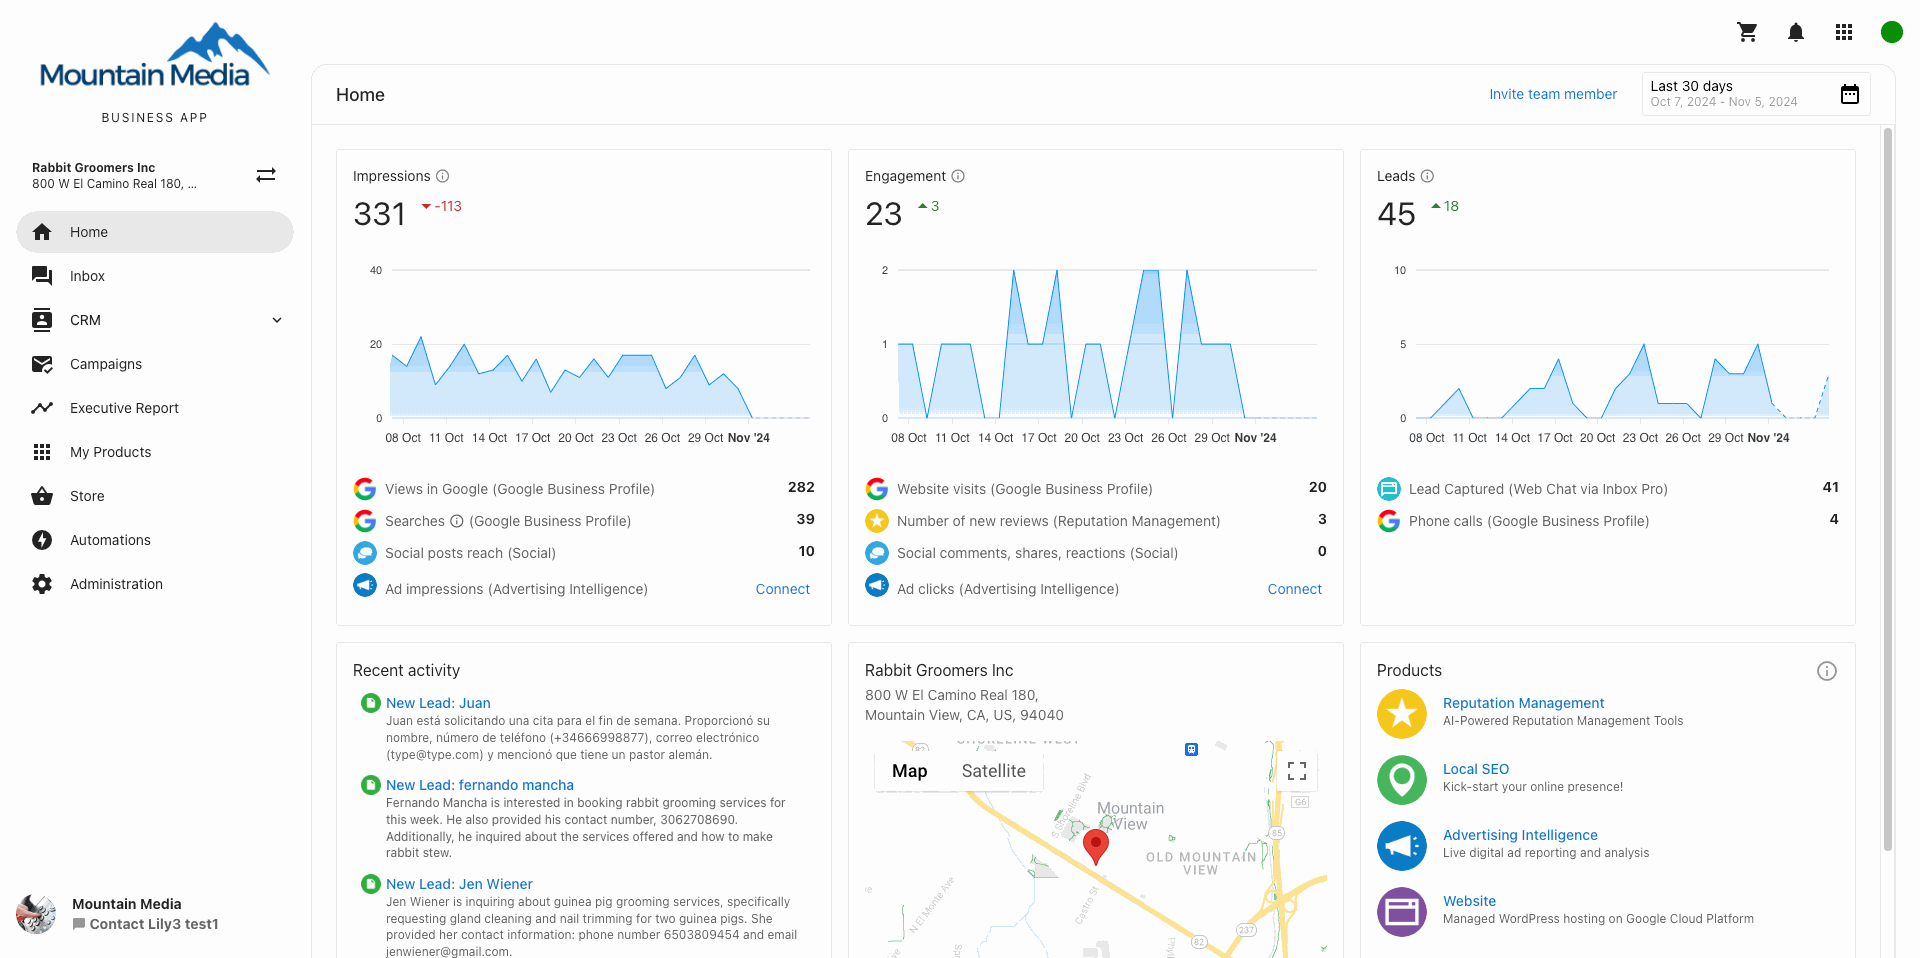This screenshot has width=1920, height=958.
Task: Open Reputation Management product link
Action: [x=1523, y=703]
